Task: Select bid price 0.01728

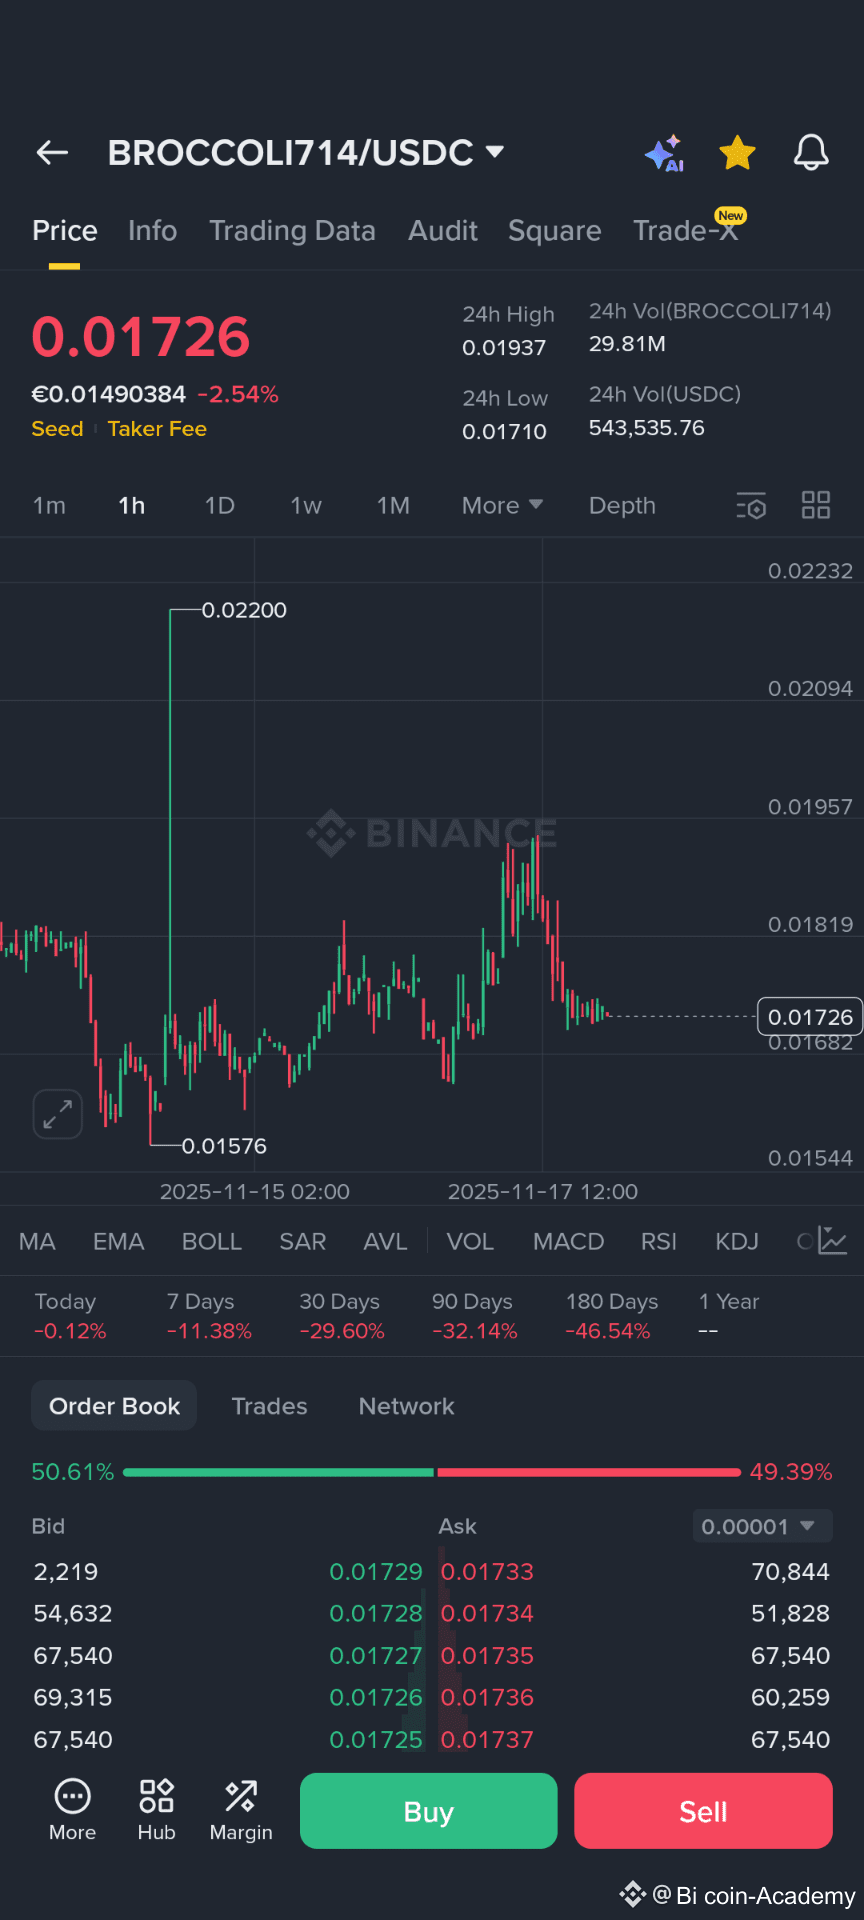Action: click(x=376, y=1614)
